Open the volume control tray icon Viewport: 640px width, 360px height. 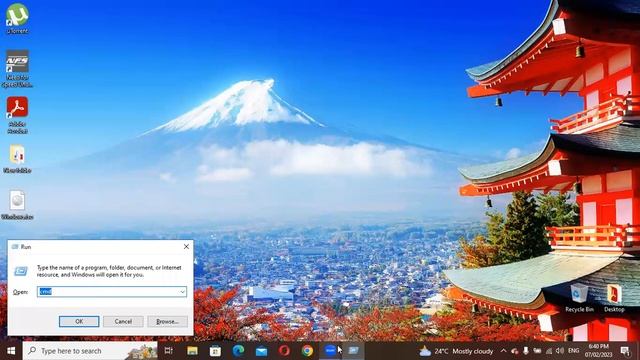click(x=560, y=351)
